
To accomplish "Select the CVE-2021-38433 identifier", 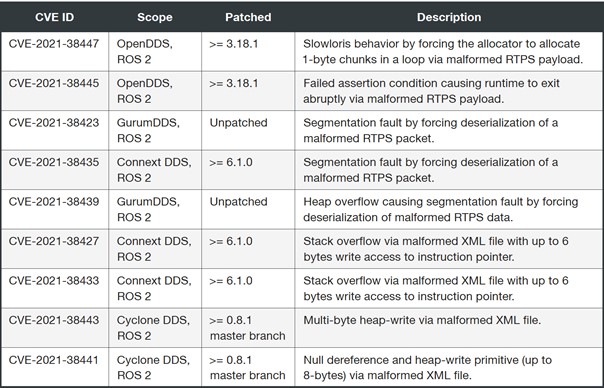I will coord(54,281).
